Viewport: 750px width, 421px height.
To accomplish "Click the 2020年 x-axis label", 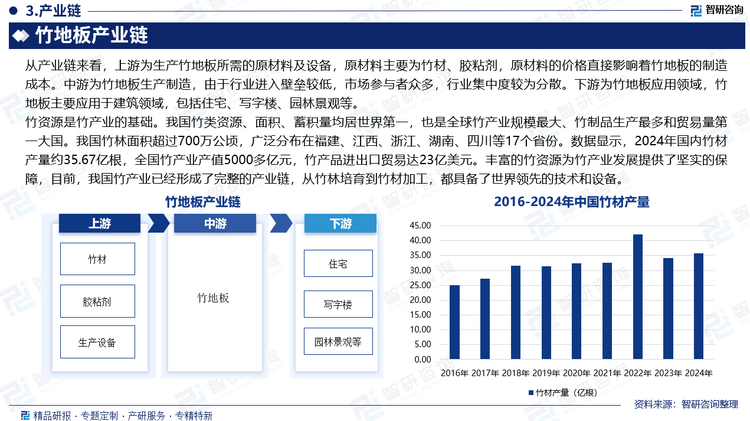I will pos(577,373).
